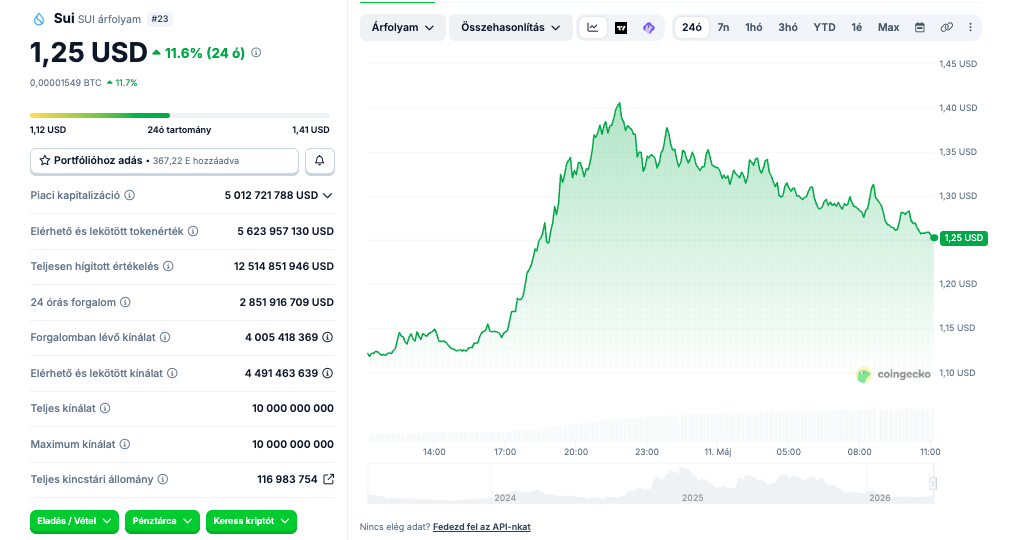Show info for Elérhető és lekötött kínálat label
The image size is (1026, 540).
point(172,373)
